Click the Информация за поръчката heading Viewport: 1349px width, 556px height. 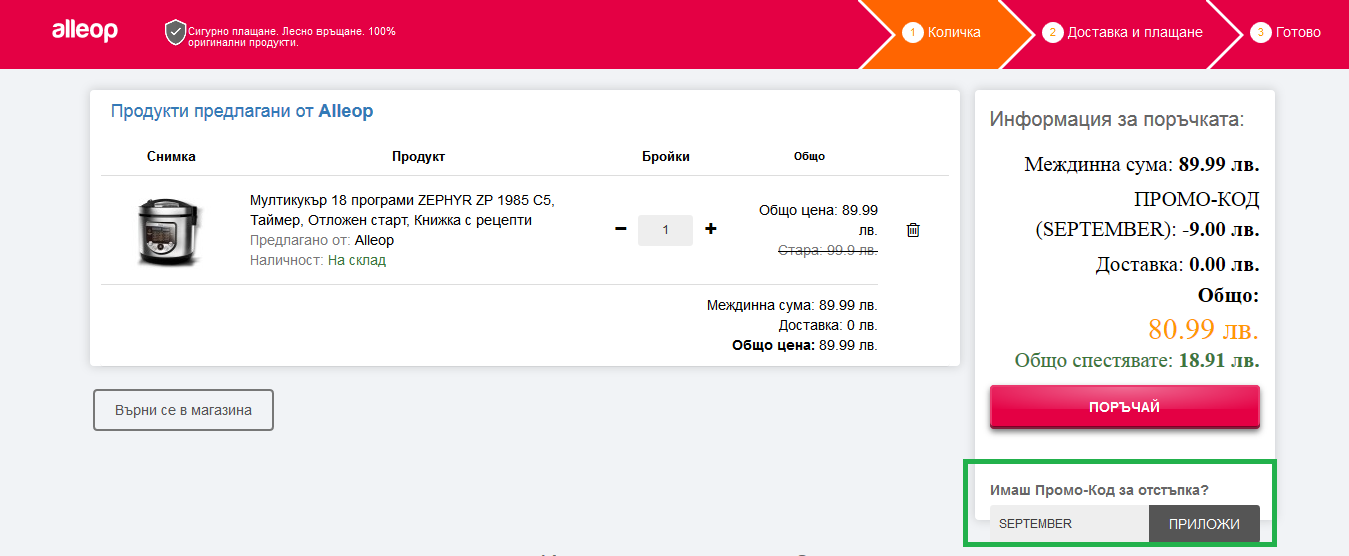(1116, 120)
